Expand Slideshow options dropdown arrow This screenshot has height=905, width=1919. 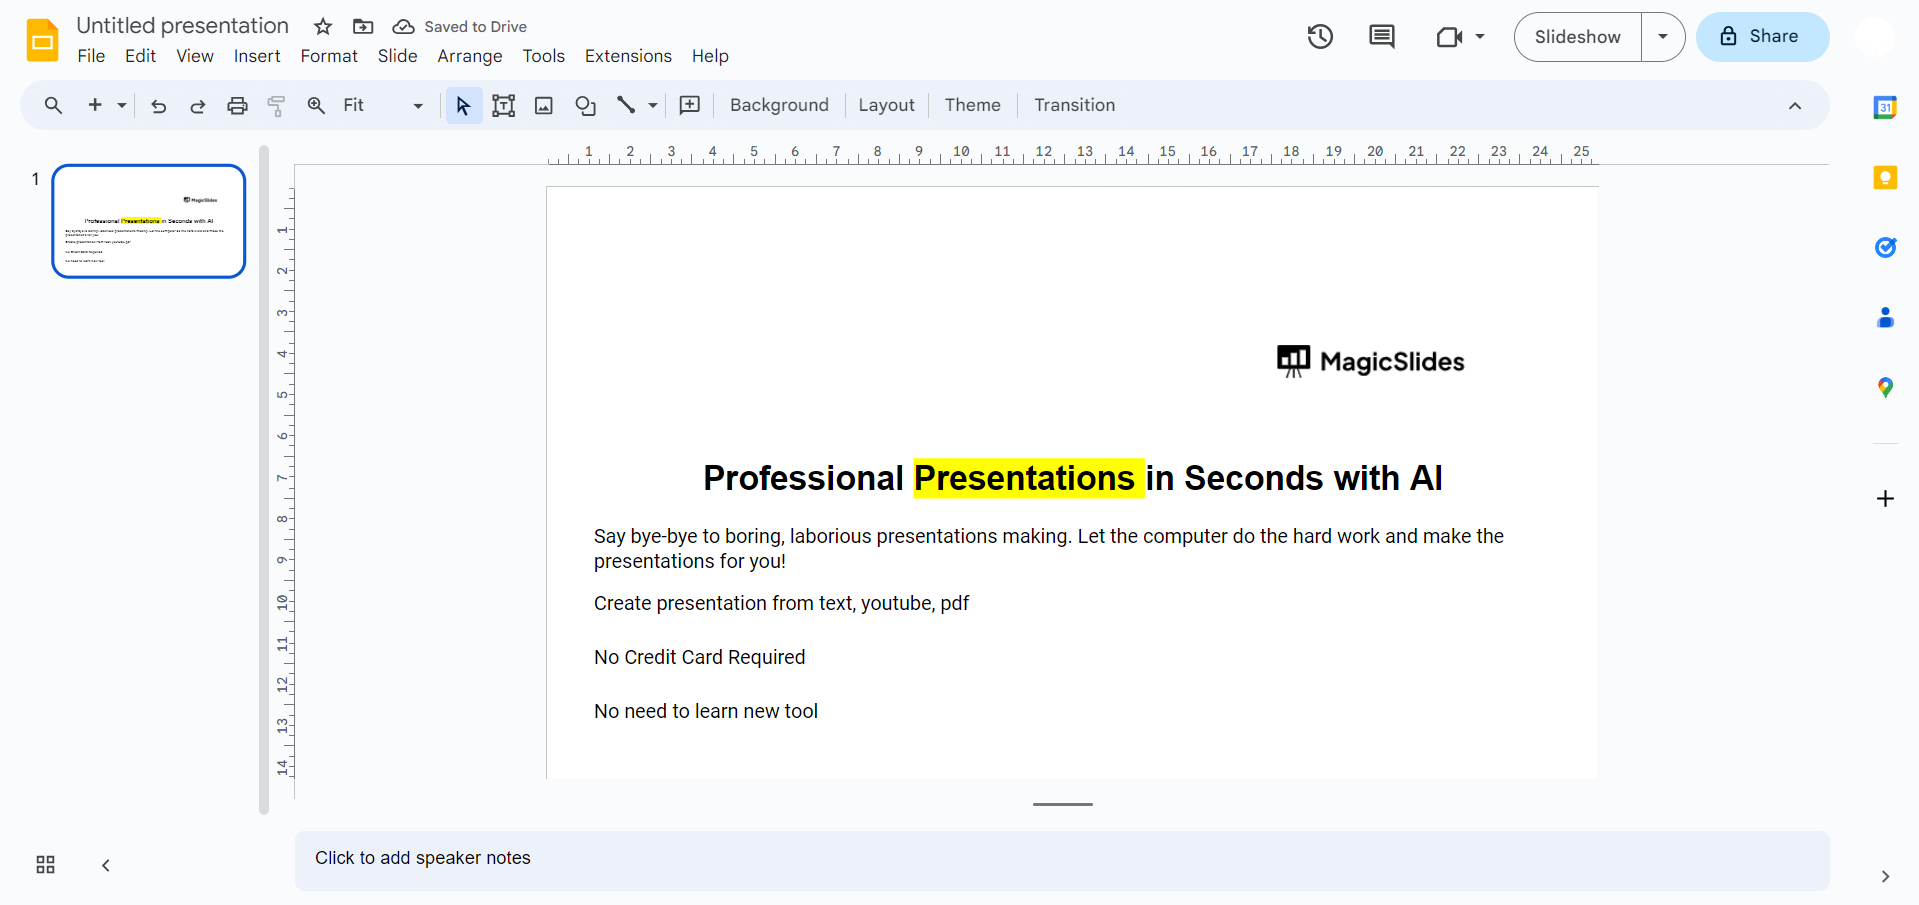click(1662, 37)
